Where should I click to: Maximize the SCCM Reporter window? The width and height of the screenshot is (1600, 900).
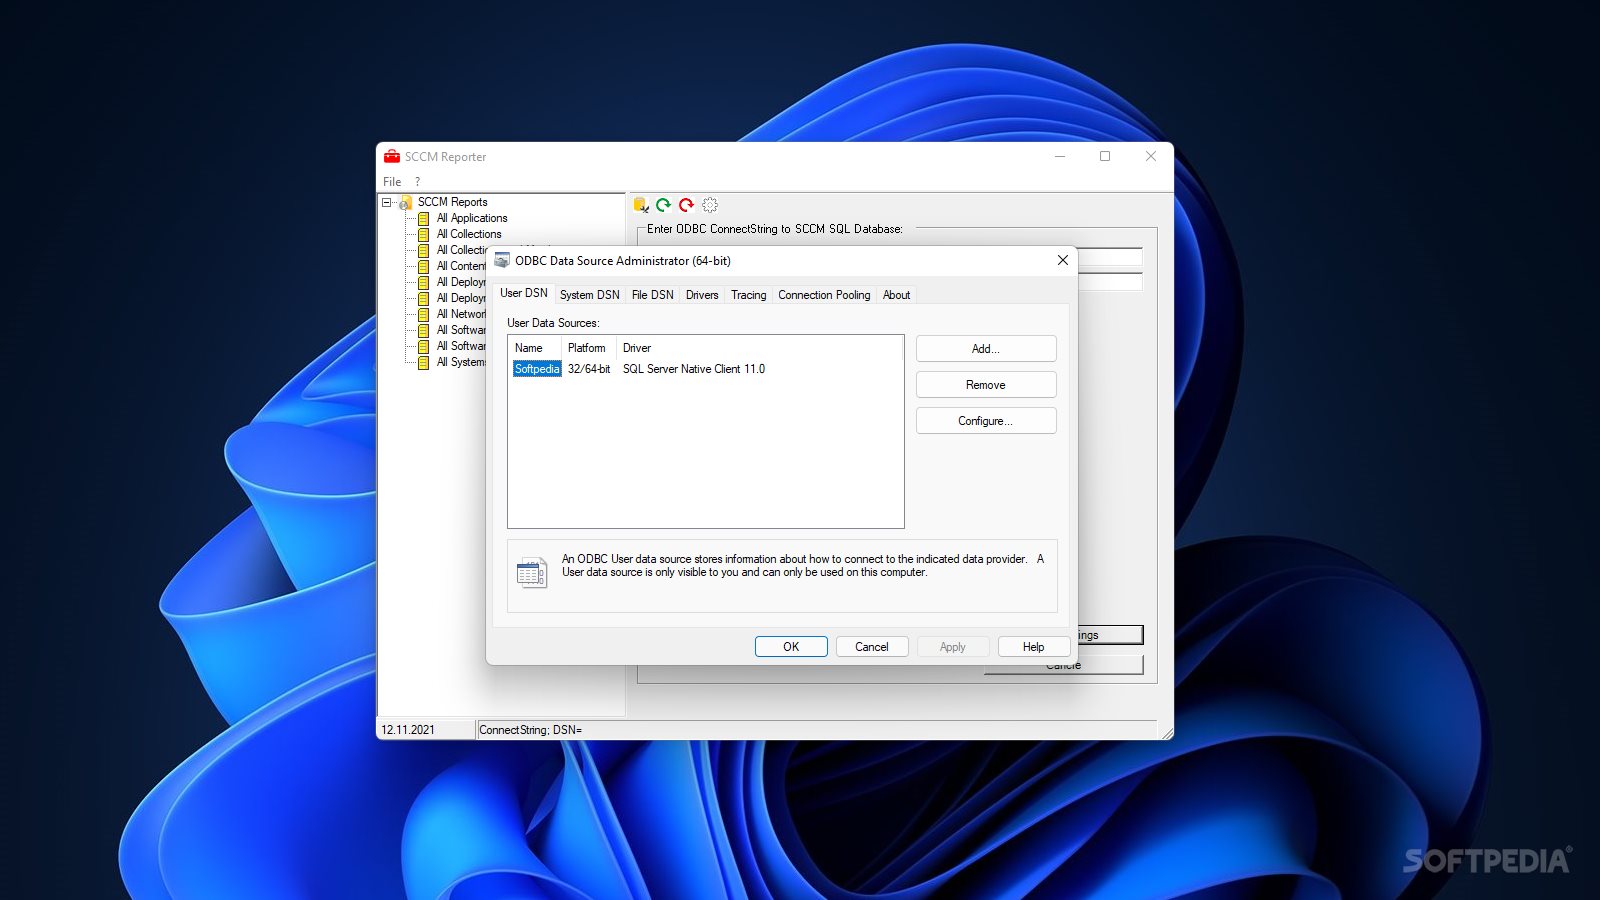tap(1105, 156)
